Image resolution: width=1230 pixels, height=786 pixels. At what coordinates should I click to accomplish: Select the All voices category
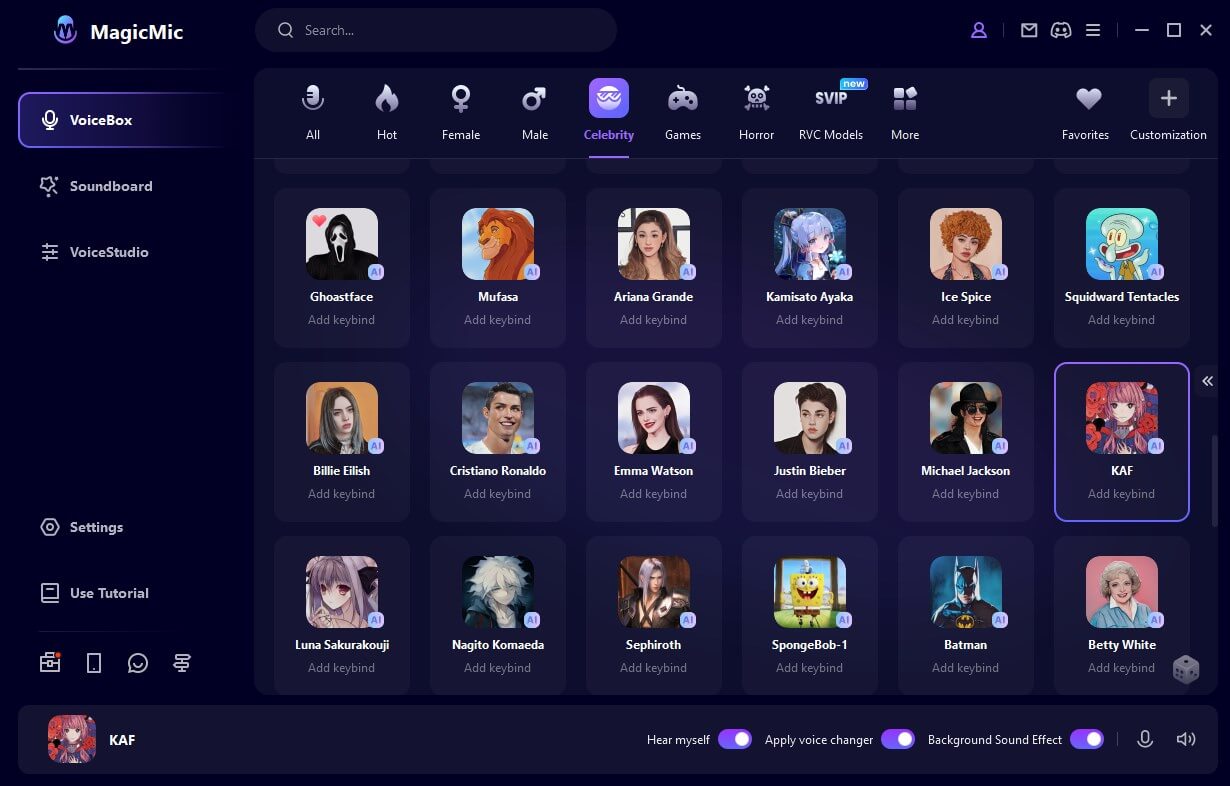click(313, 110)
